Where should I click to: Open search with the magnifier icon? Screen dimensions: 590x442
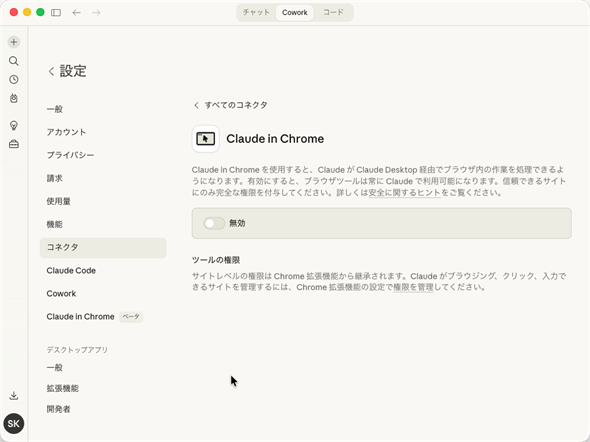14,61
